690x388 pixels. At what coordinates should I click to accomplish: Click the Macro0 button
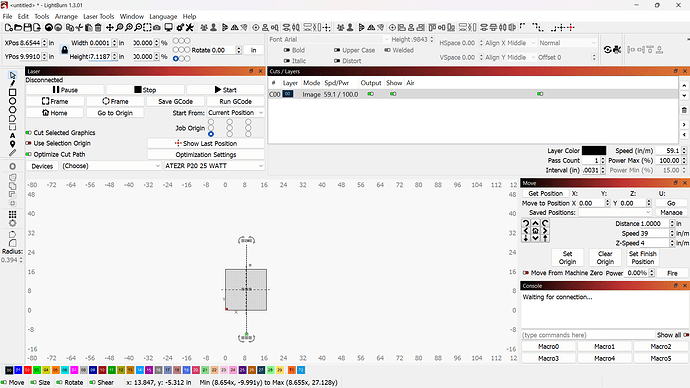548,346
